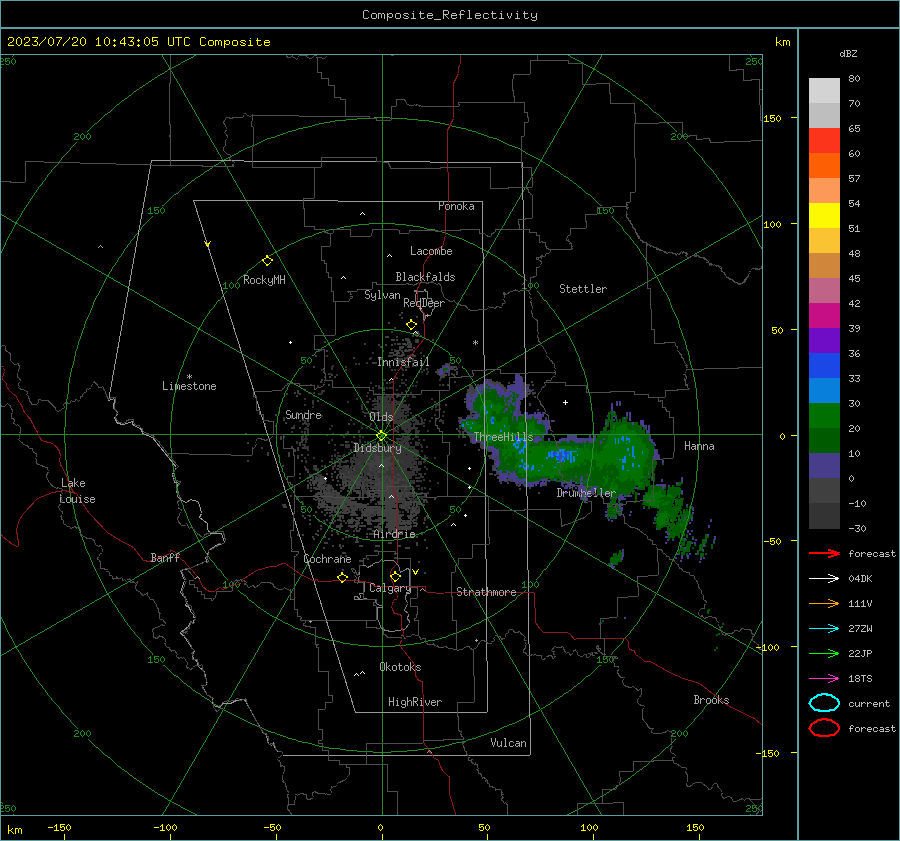Click the 'Brooks' map label

(711, 700)
